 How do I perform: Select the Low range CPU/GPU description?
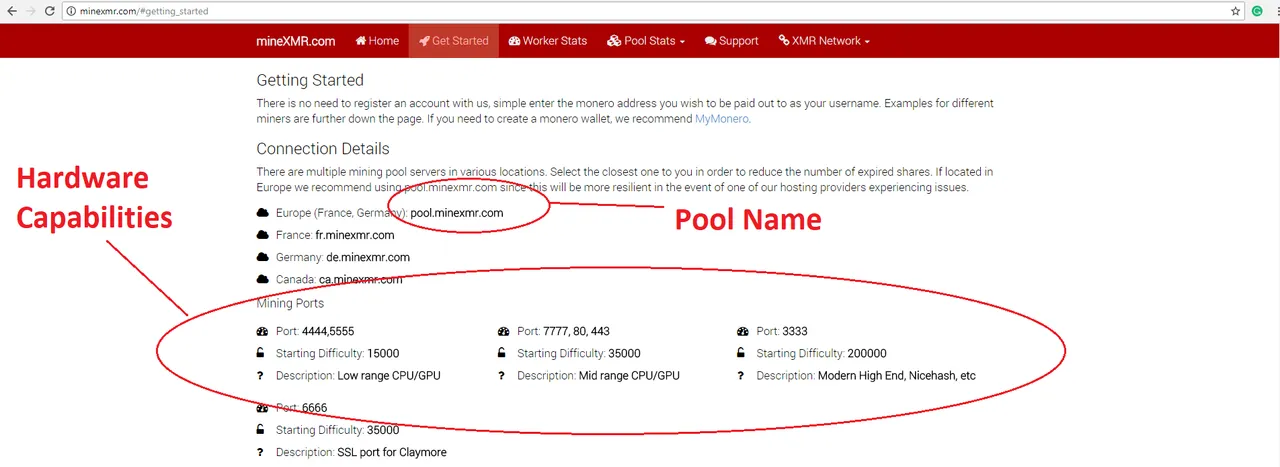point(389,376)
